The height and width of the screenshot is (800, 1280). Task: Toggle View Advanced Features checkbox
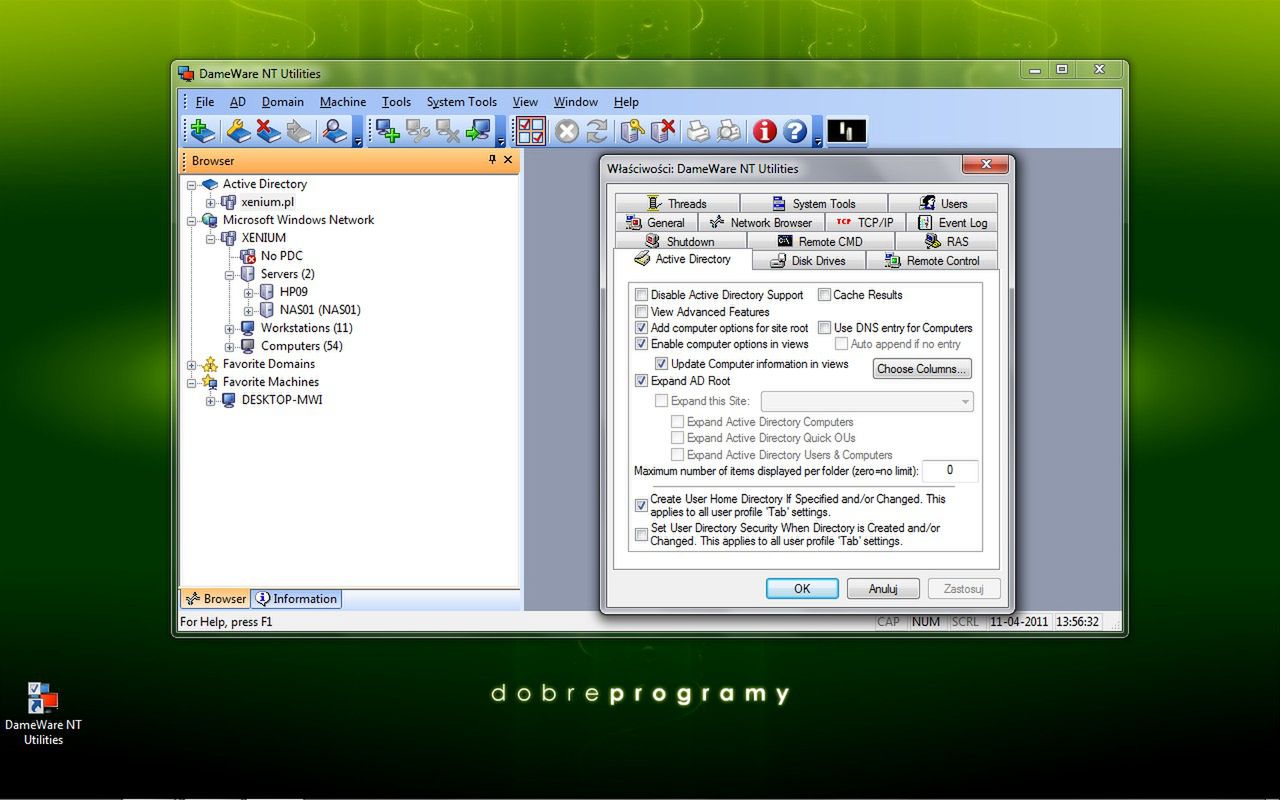(642, 312)
